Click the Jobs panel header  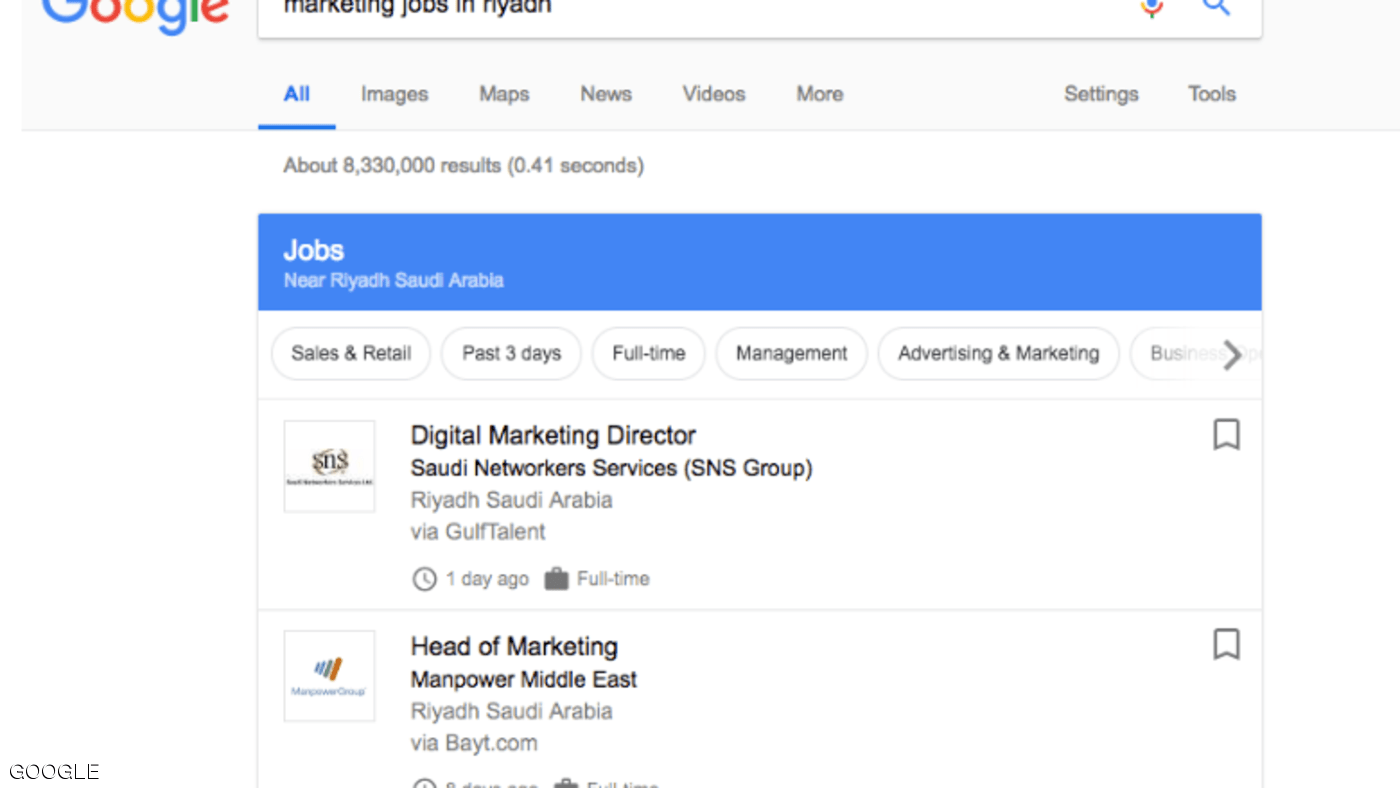[x=760, y=262]
